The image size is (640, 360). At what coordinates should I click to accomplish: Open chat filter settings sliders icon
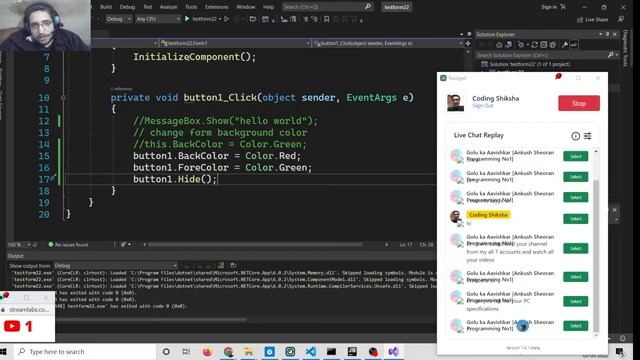[x=587, y=136]
